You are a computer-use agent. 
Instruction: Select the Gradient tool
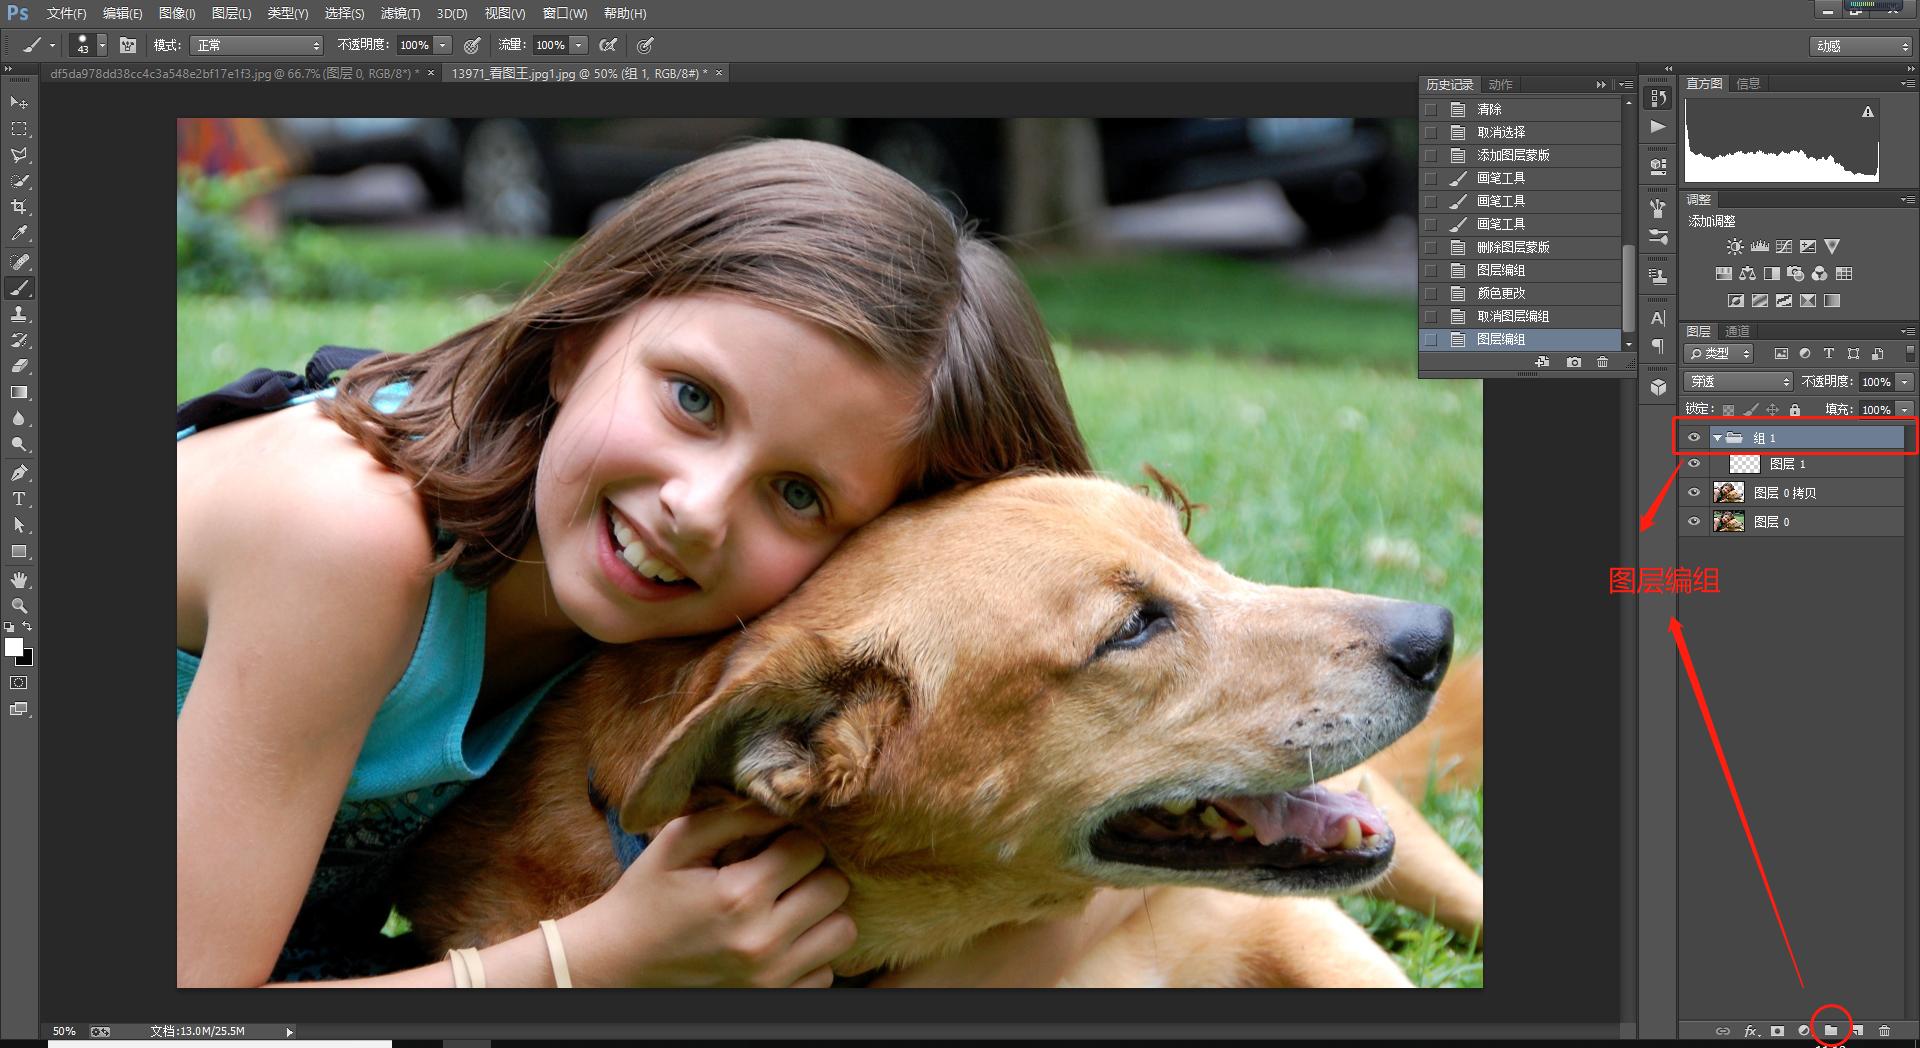click(x=19, y=393)
